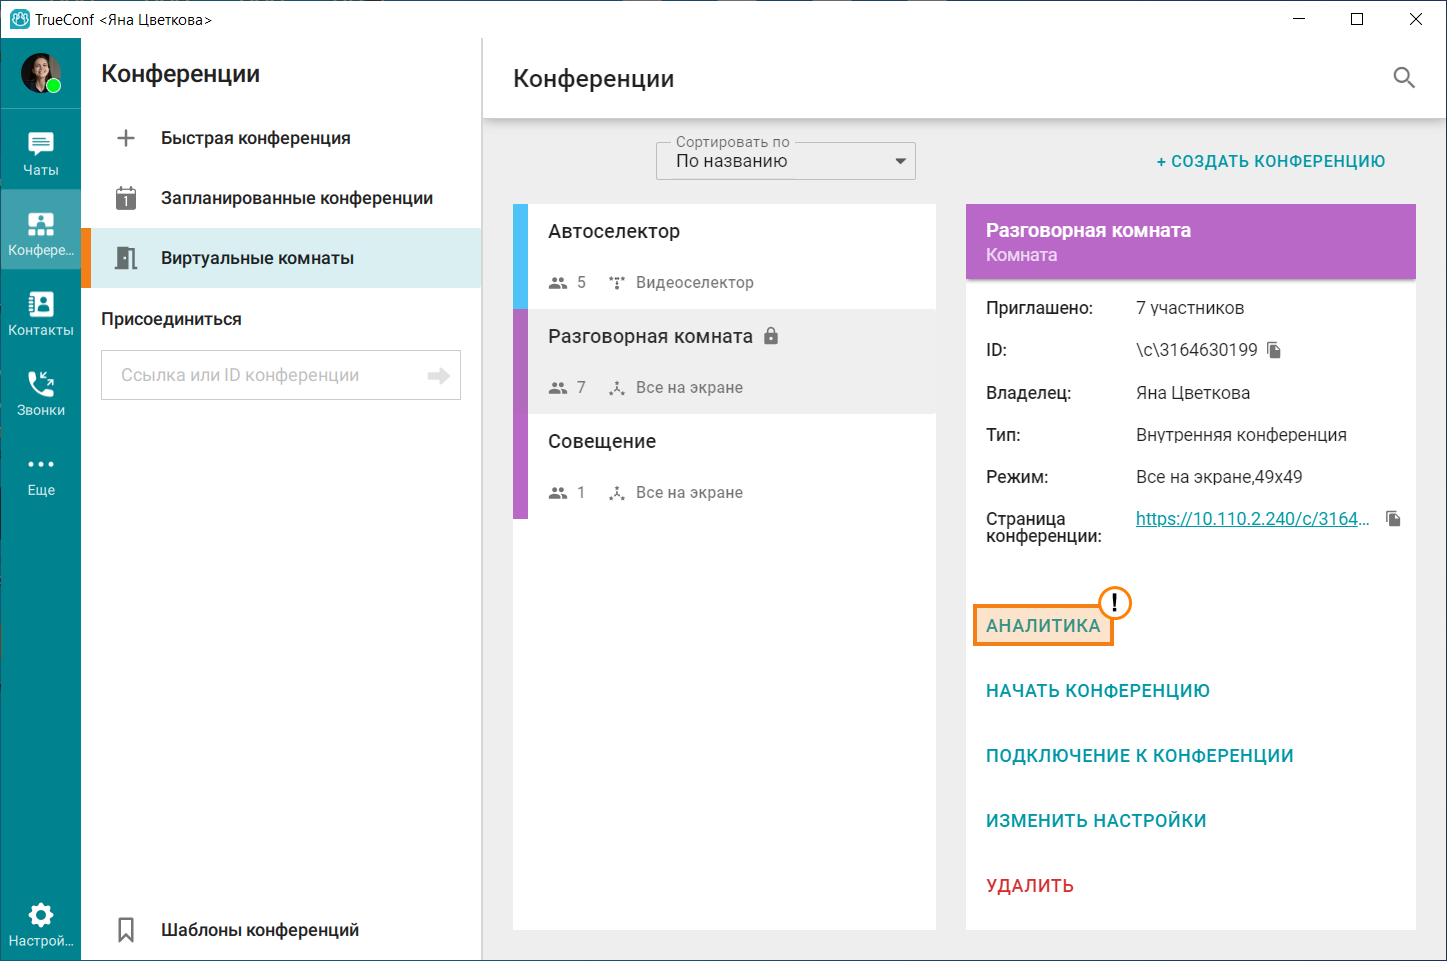The image size is (1447, 961).
Task: Click mode icon in Совещение row
Action: click(x=617, y=492)
